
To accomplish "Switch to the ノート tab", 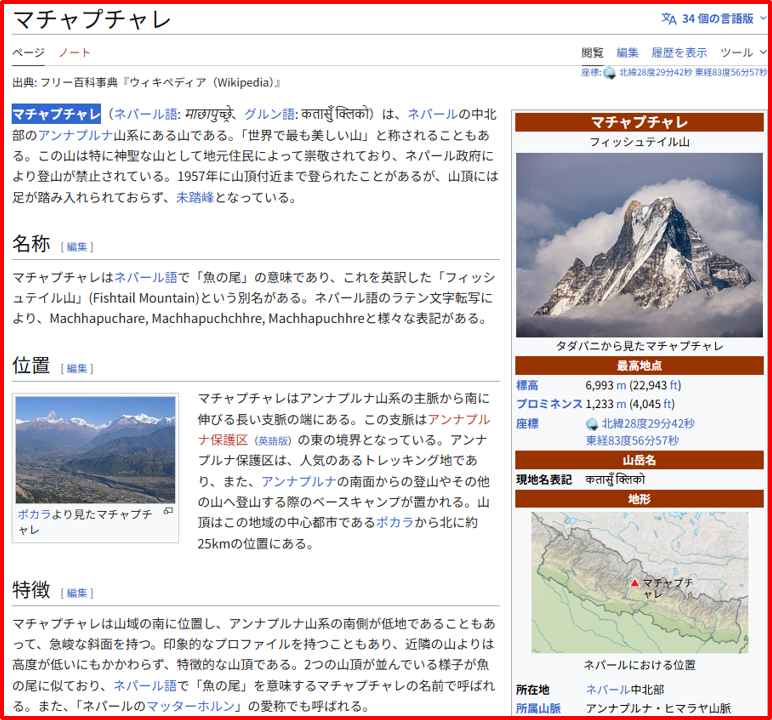I will click(75, 53).
